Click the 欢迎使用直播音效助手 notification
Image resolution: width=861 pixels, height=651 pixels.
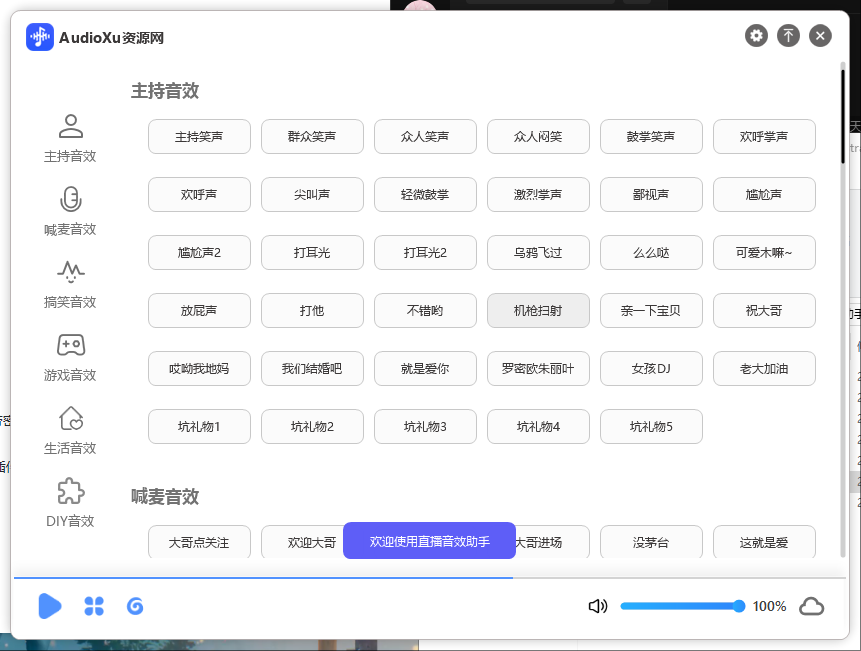[x=429, y=540]
